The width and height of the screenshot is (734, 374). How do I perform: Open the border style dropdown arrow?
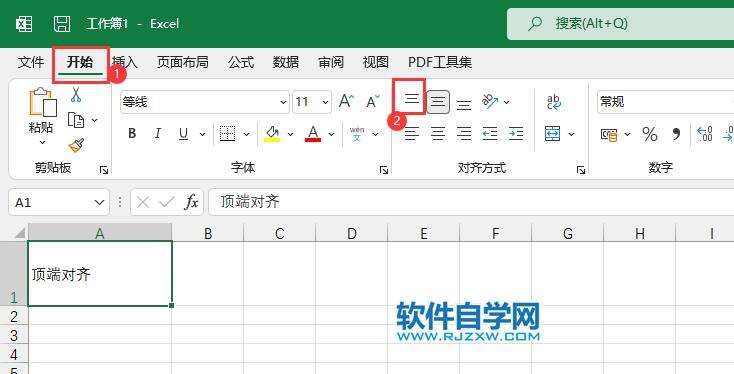click(x=246, y=134)
